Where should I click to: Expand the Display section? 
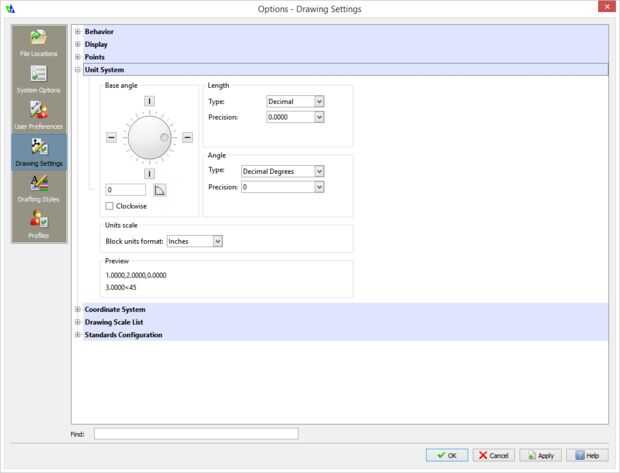(78, 44)
